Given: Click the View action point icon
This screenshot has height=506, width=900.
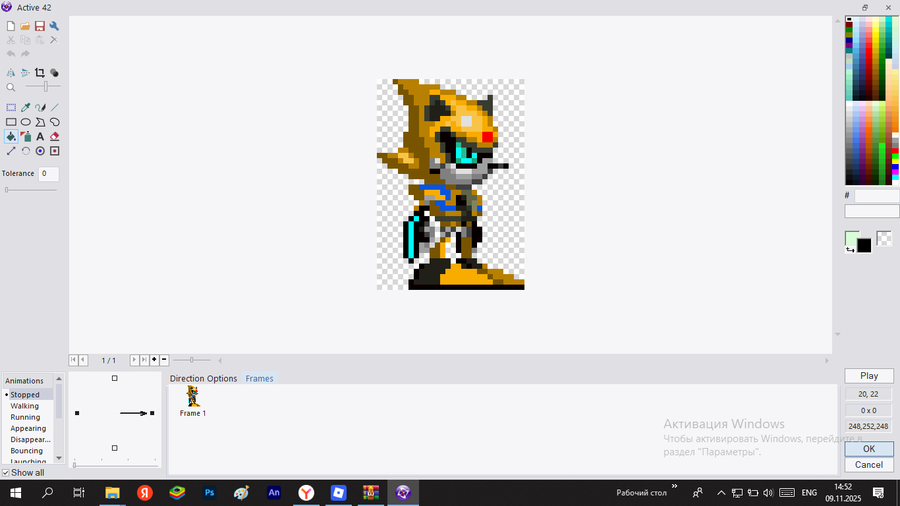Looking at the screenshot, I should coord(55,151).
